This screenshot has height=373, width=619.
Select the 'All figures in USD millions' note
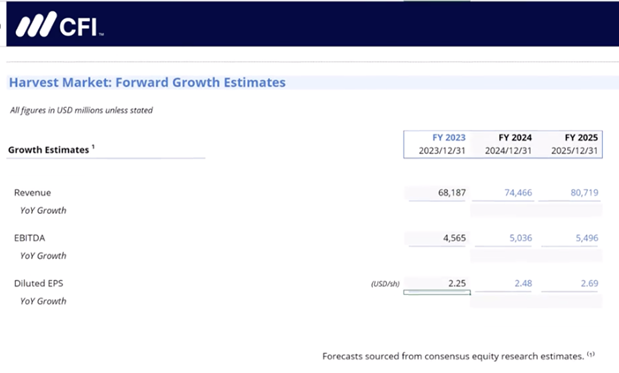(x=81, y=110)
